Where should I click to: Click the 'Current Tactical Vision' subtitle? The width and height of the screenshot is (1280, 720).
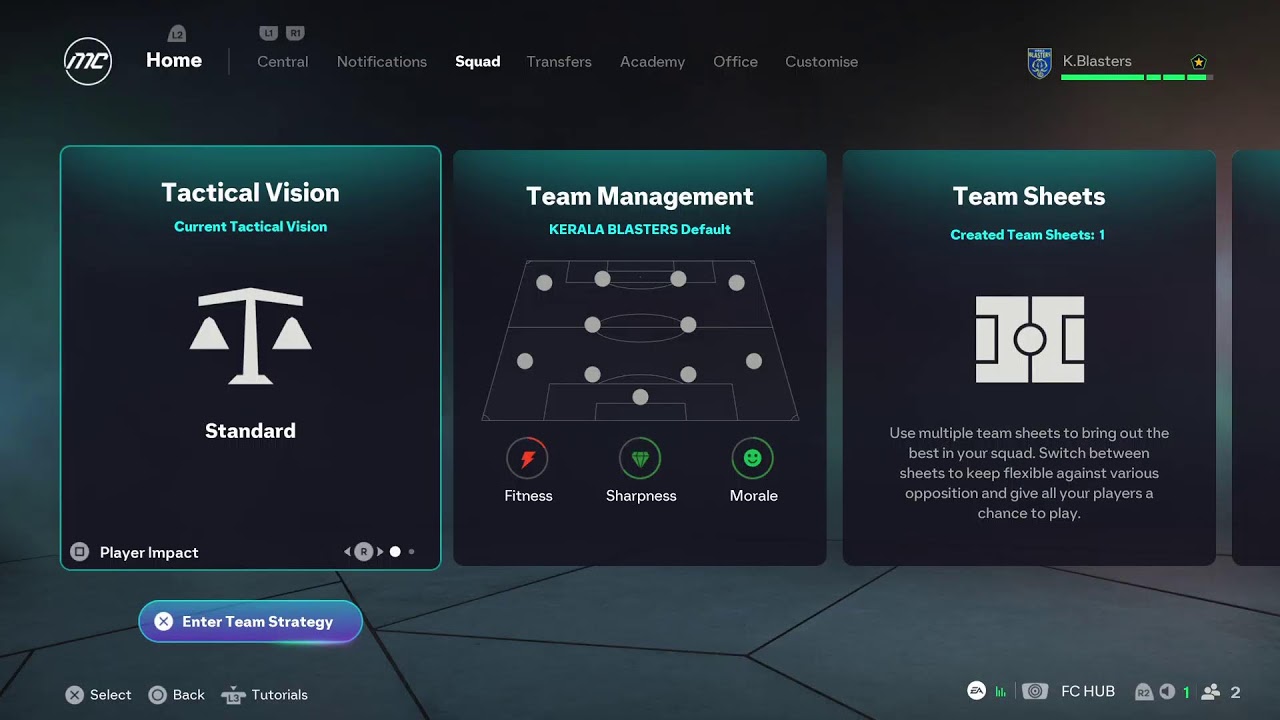click(x=250, y=226)
